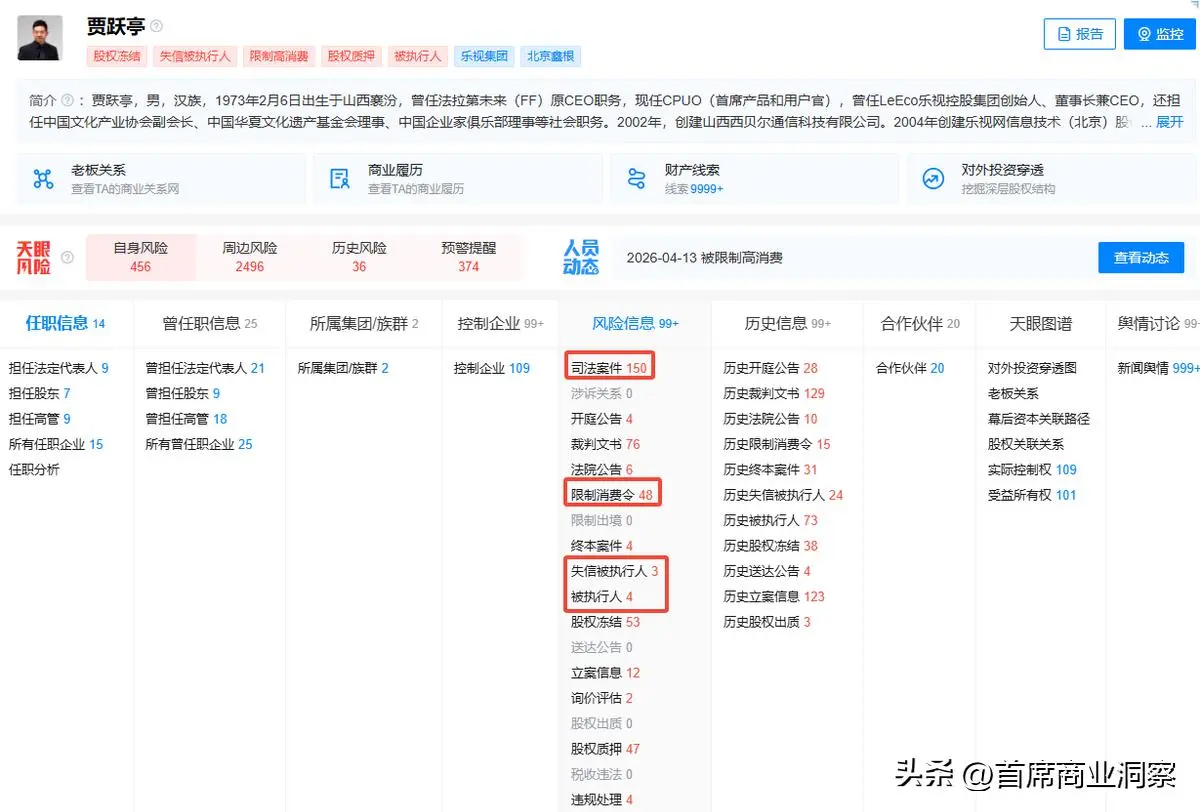Open 幕后资本关联路径 entry
This screenshot has height=812, width=1200.
1039,418
